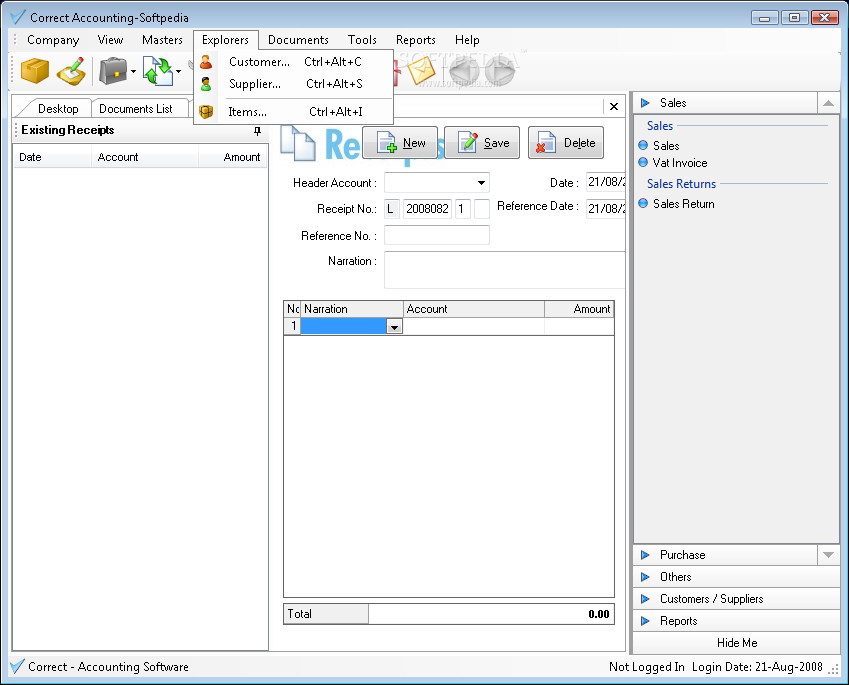
Task: Click the Not Logged In status text
Action: [x=646, y=667]
